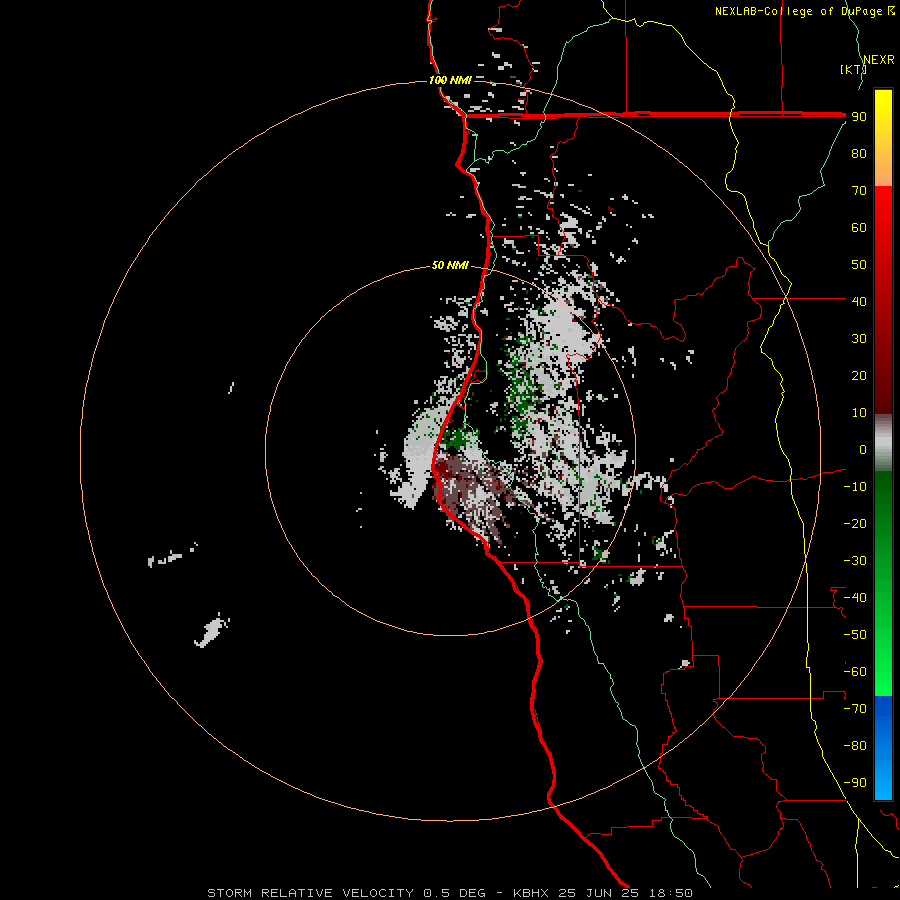Click the [KT] units label
Viewport: 900px width, 900px height.
click(853, 69)
